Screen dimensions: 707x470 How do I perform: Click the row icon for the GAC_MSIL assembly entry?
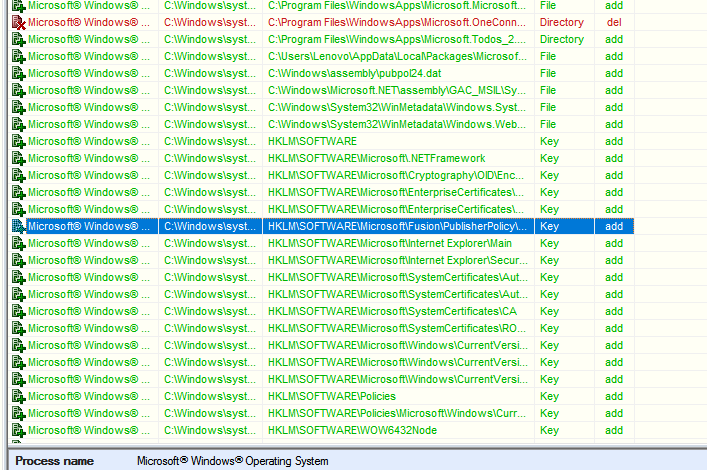[x=18, y=91]
